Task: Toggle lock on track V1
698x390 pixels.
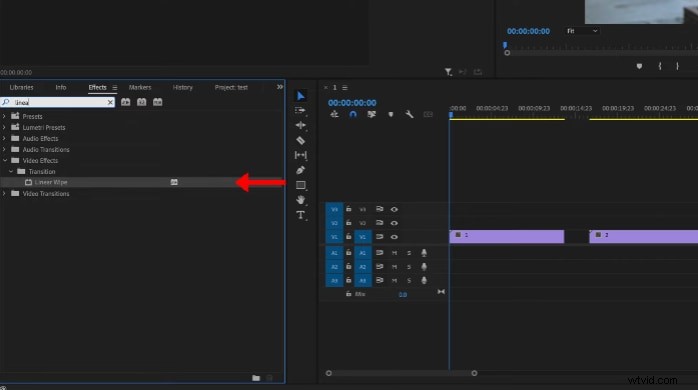Action: click(x=349, y=237)
